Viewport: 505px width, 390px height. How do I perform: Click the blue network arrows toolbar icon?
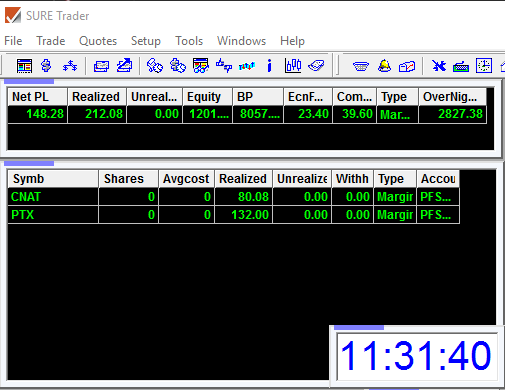tap(70, 66)
